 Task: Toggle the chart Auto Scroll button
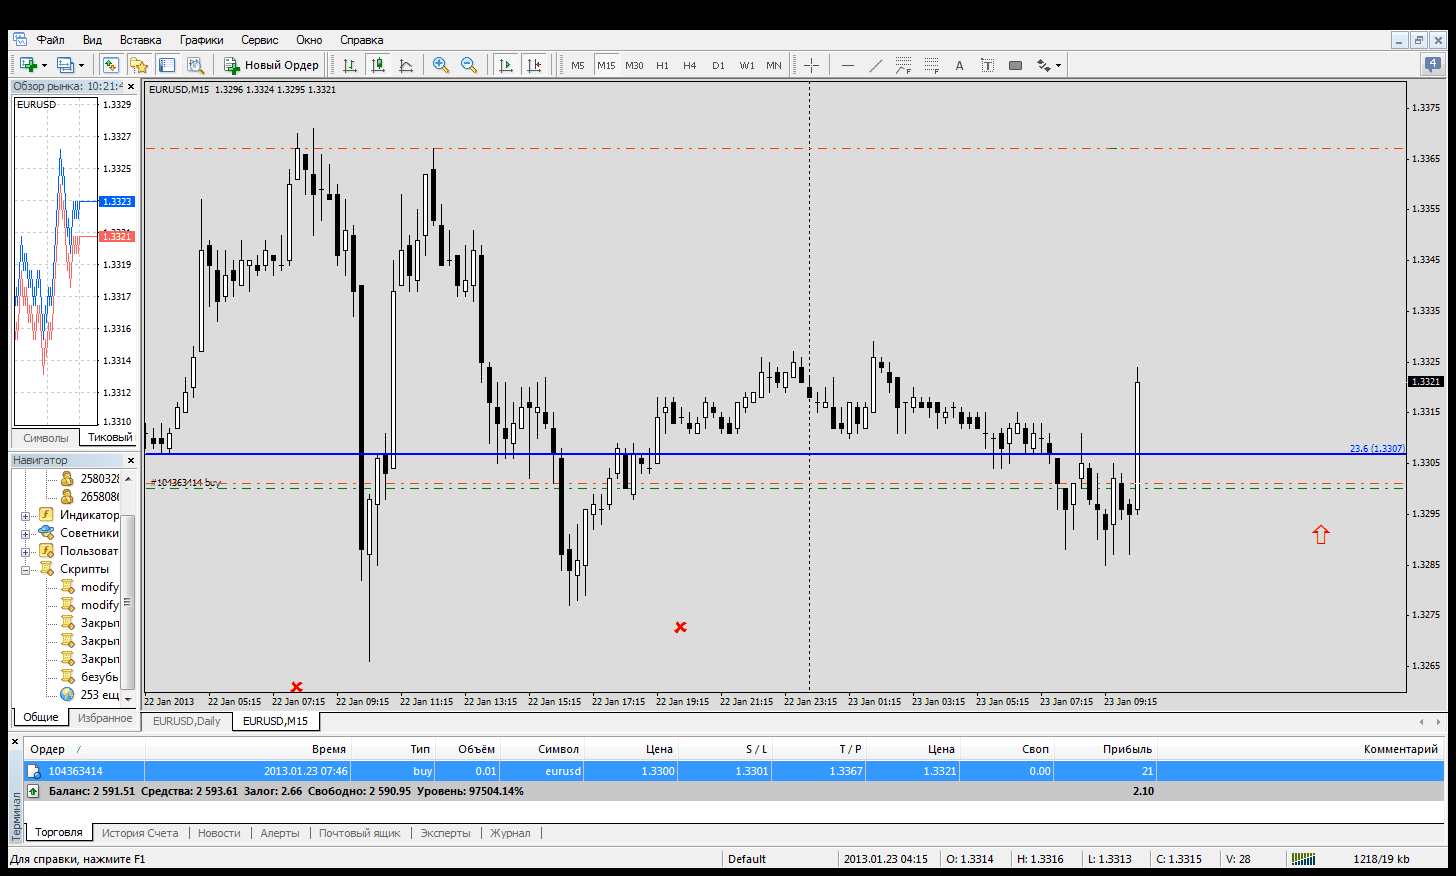pos(506,65)
